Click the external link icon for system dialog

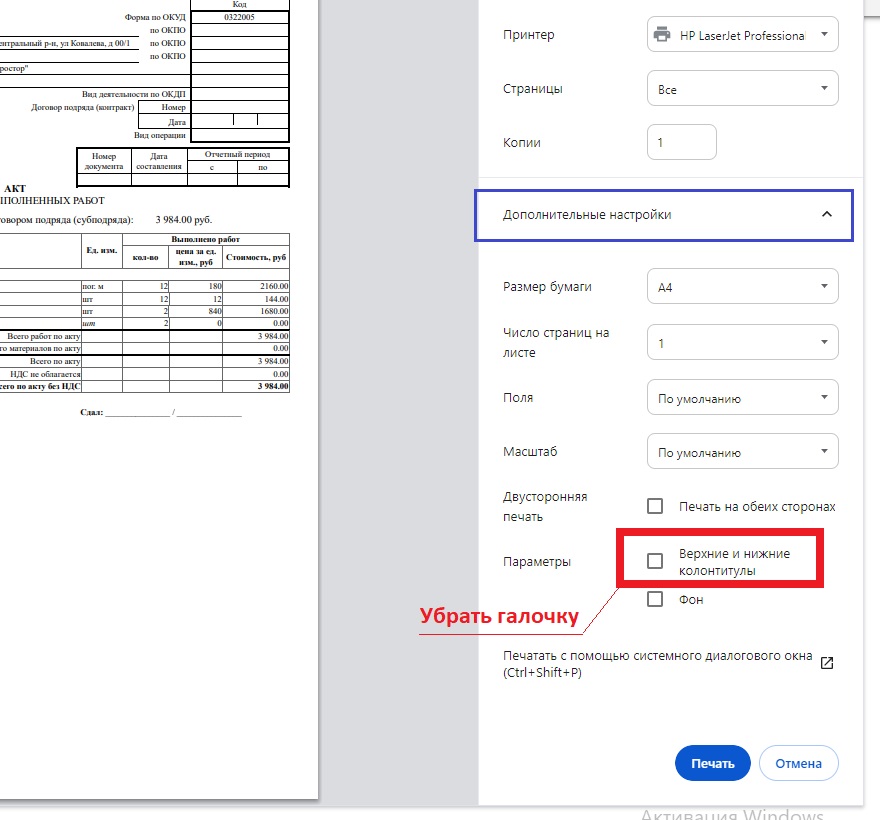coord(826,663)
